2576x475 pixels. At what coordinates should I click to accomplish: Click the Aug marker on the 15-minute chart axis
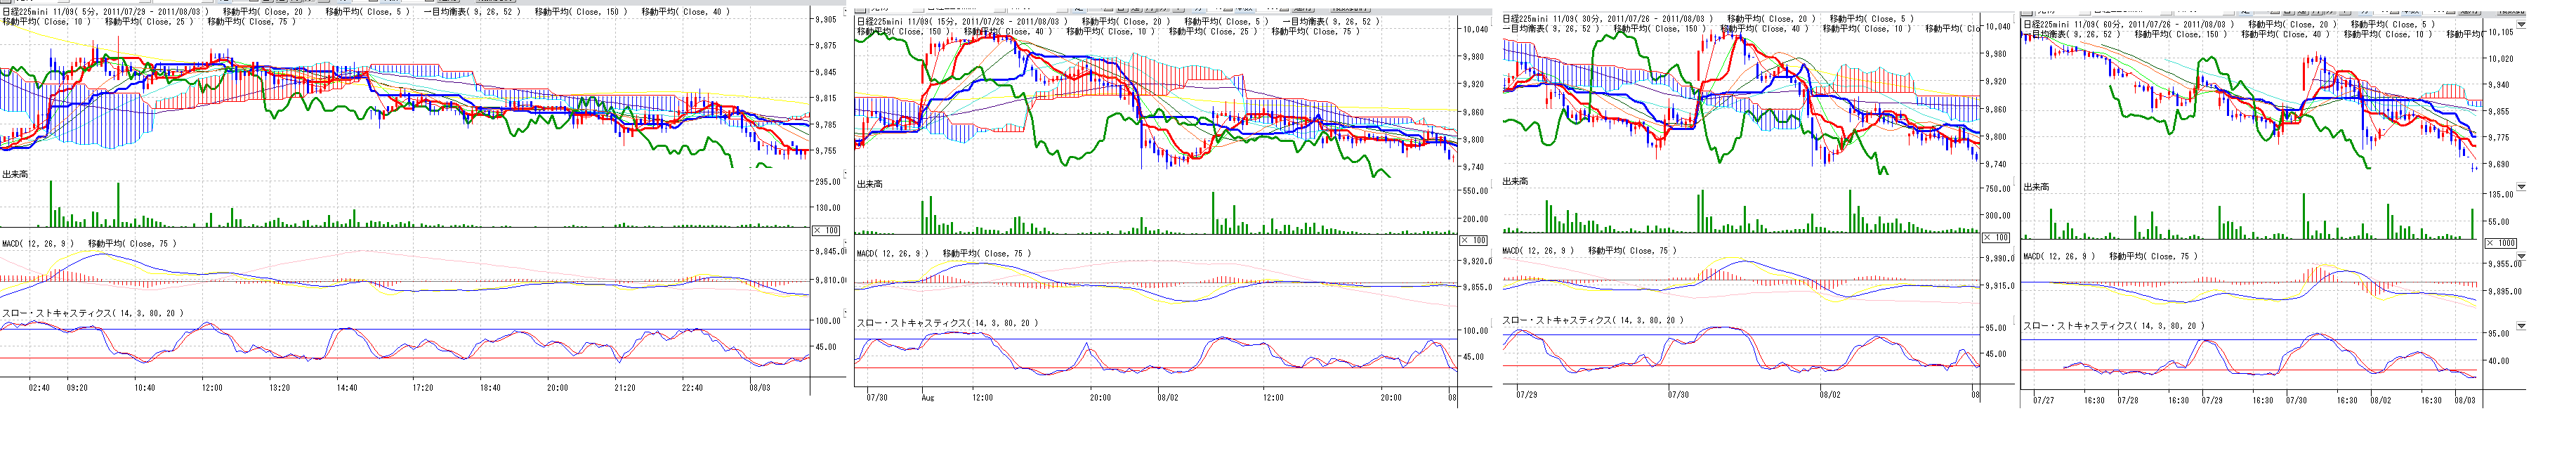(x=927, y=397)
